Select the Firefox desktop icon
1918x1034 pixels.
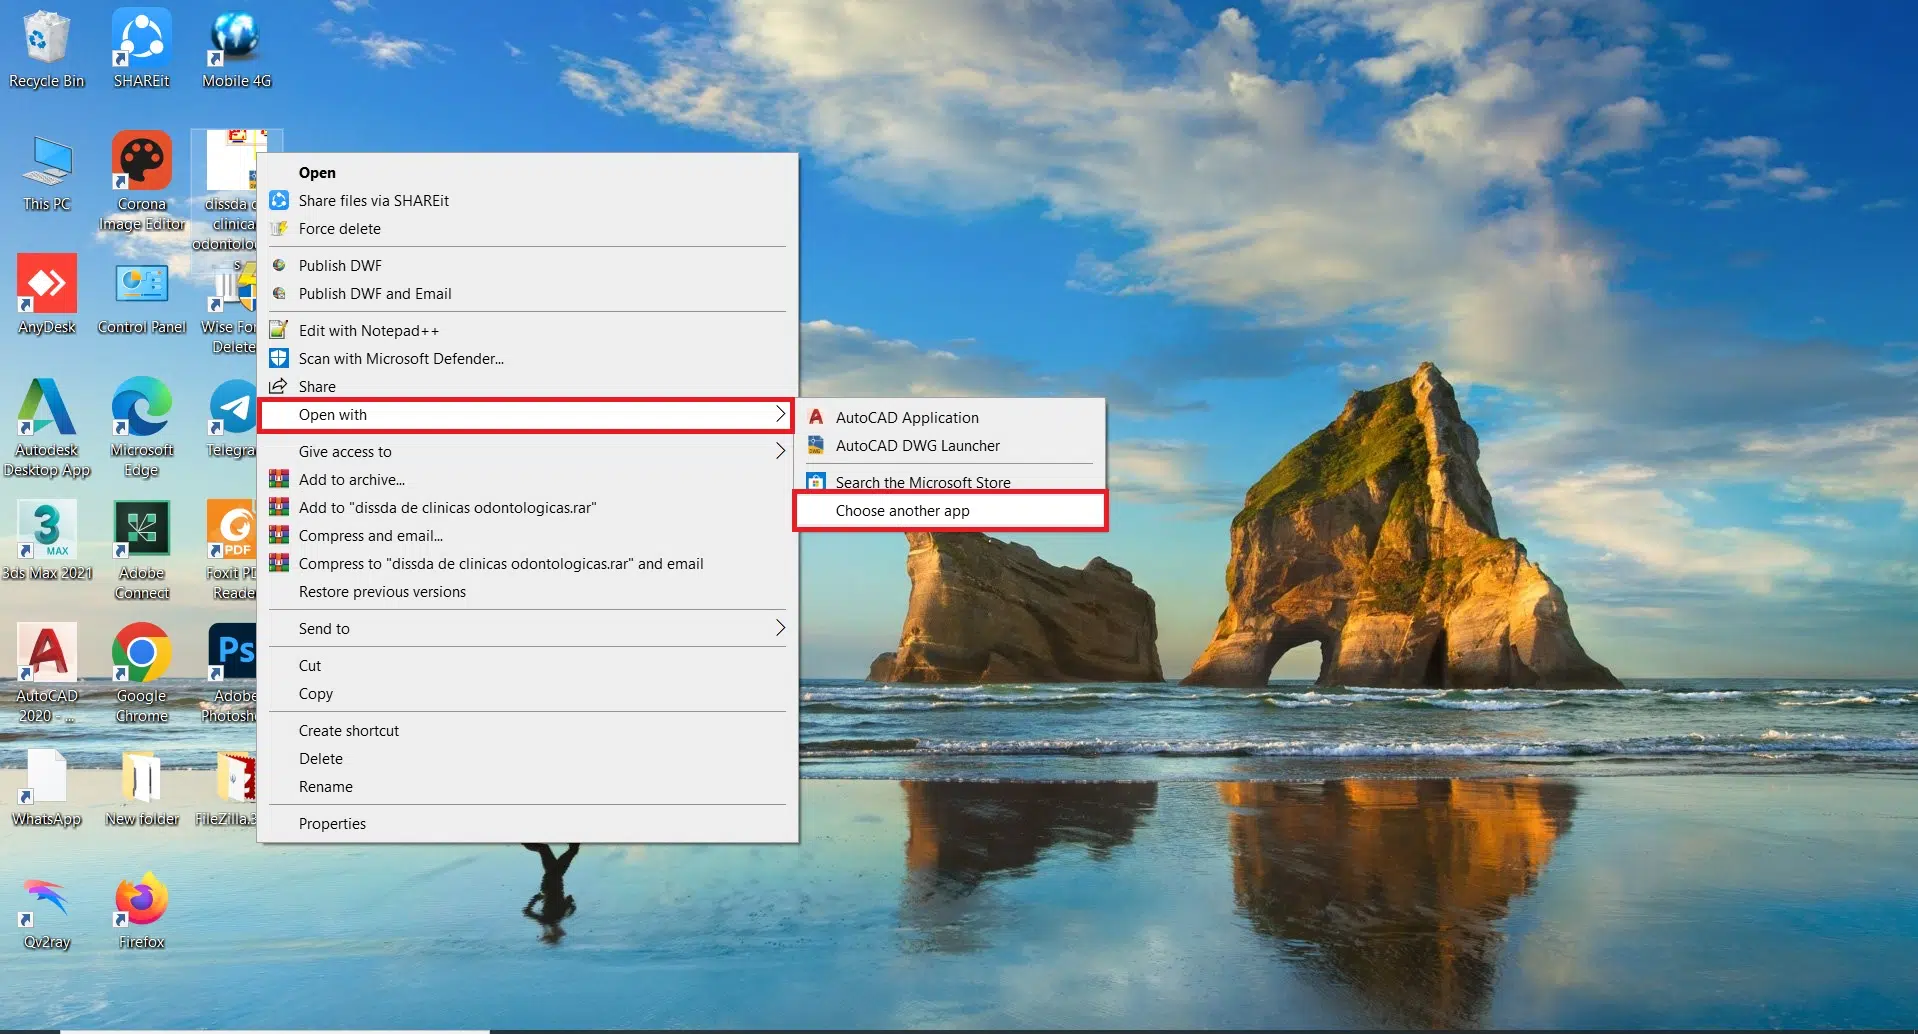(x=141, y=901)
